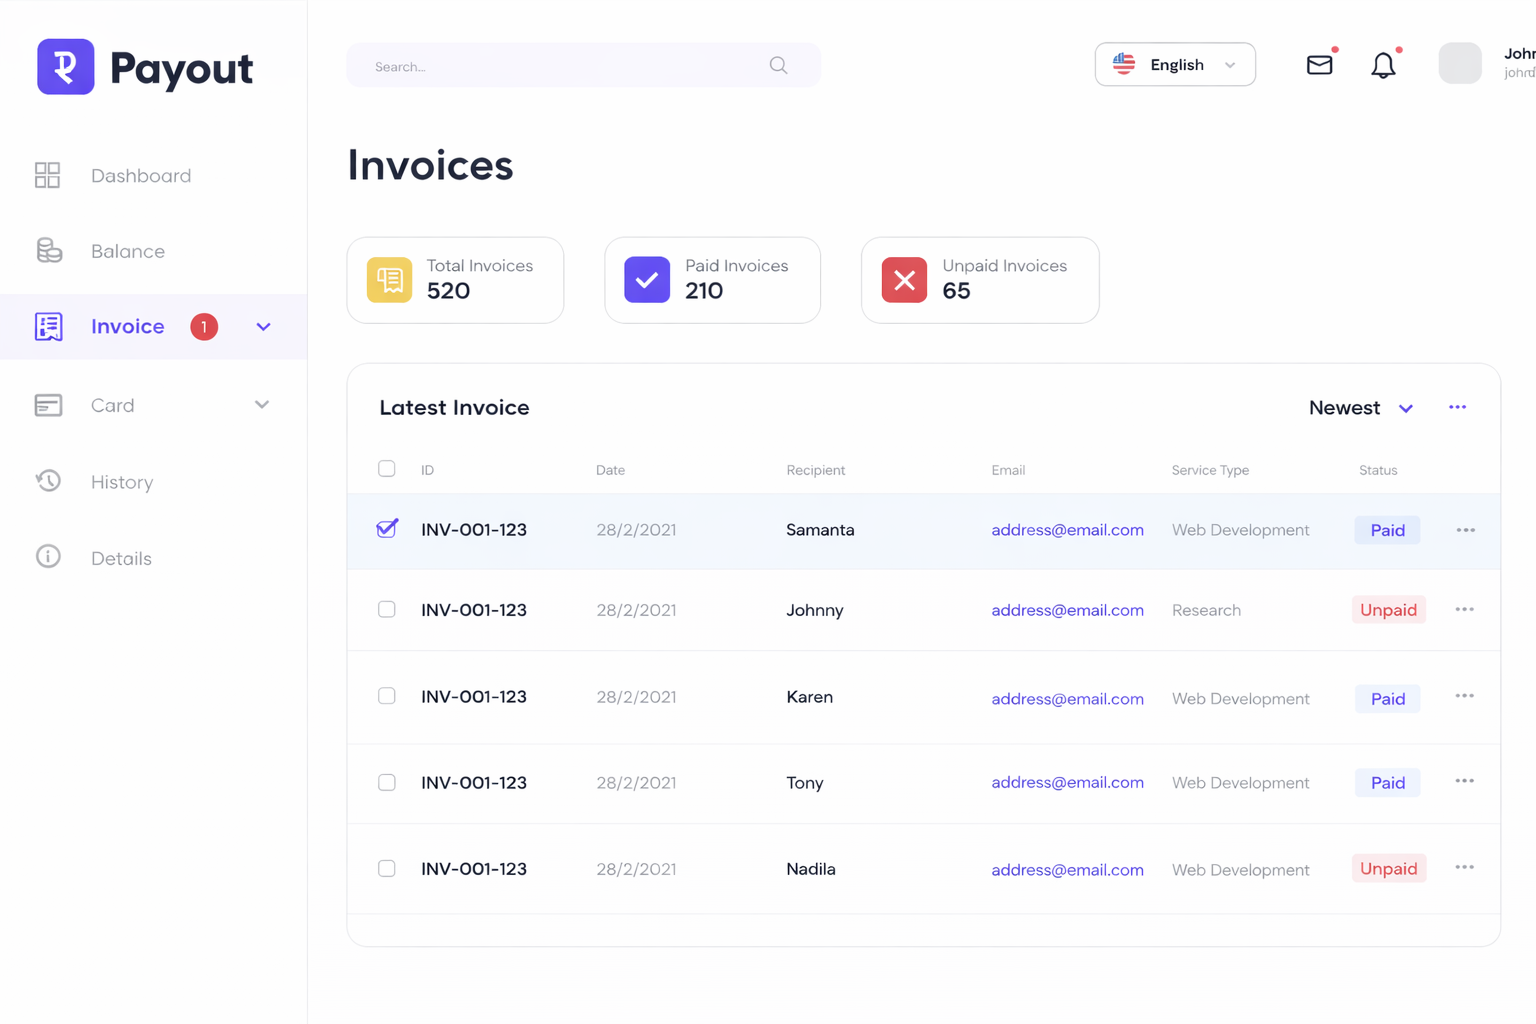Viewport: 1536px width, 1024px height.
Task: Click Tony's email address link
Action: pyautogui.click(x=1067, y=783)
